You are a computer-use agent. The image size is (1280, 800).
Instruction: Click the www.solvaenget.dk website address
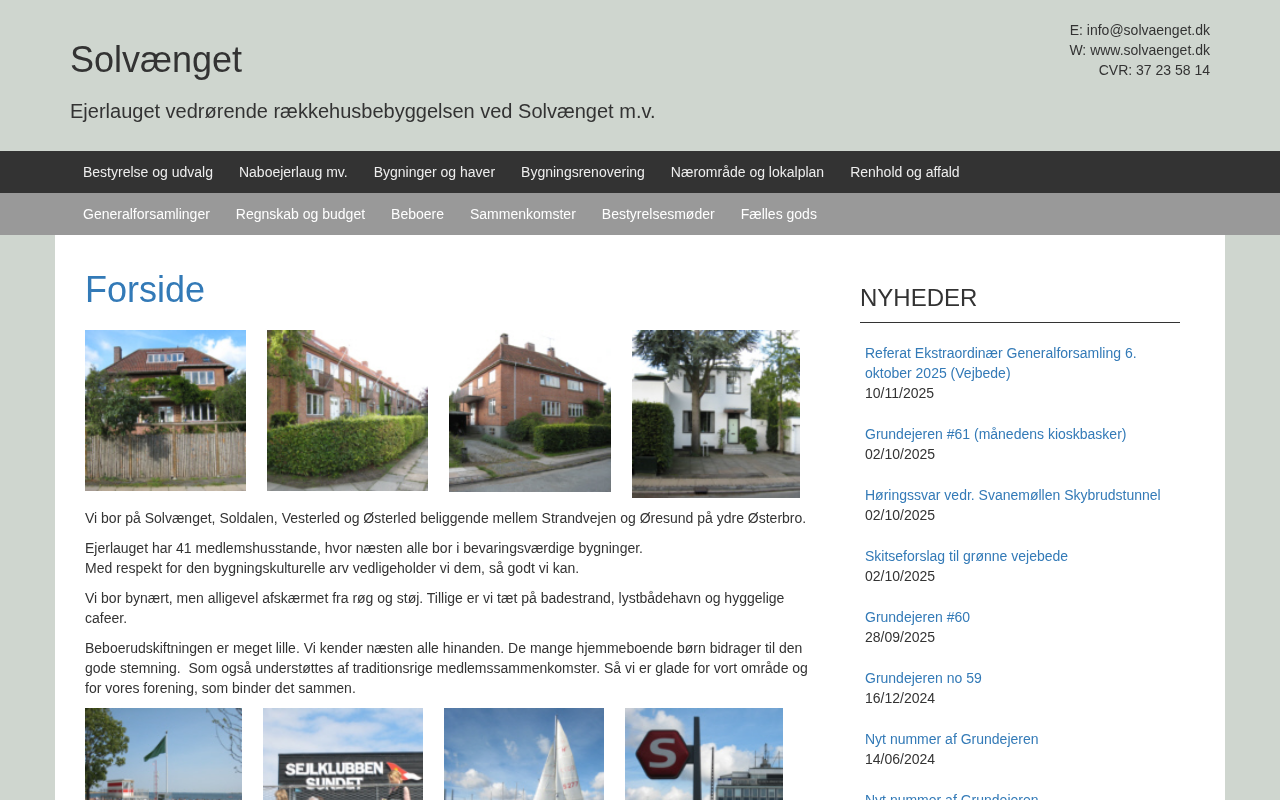(1150, 50)
